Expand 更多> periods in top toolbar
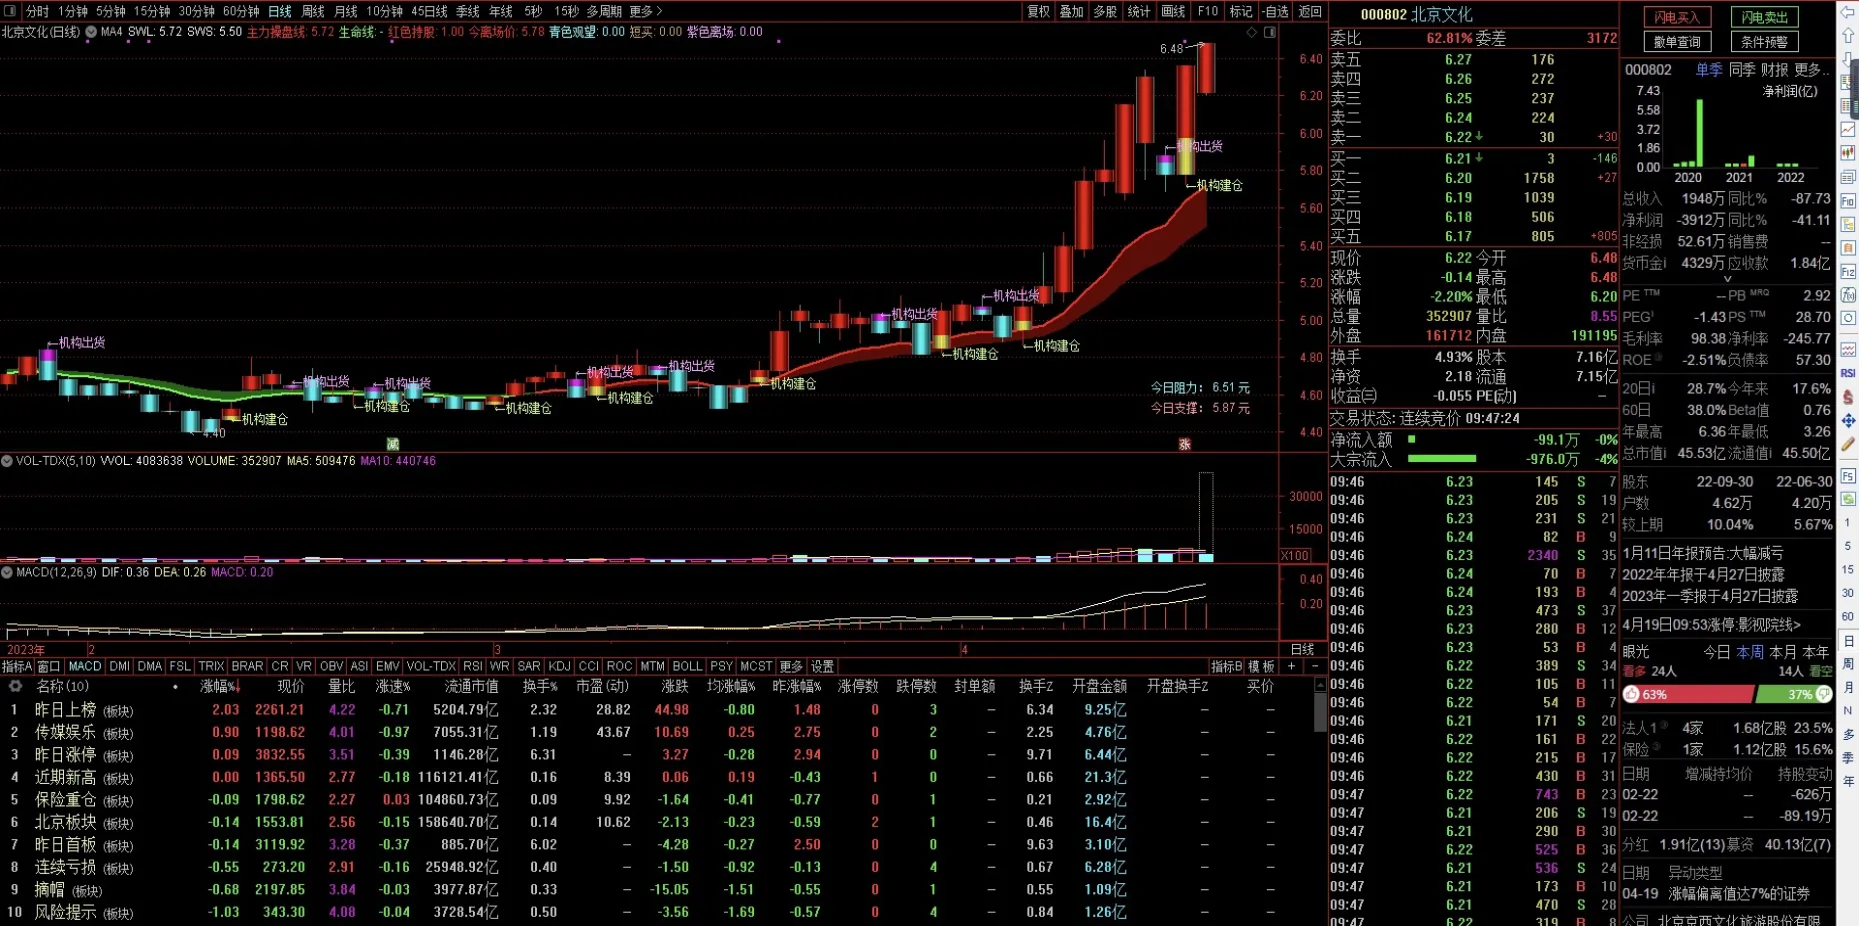This screenshot has width=1859, height=926. (646, 11)
